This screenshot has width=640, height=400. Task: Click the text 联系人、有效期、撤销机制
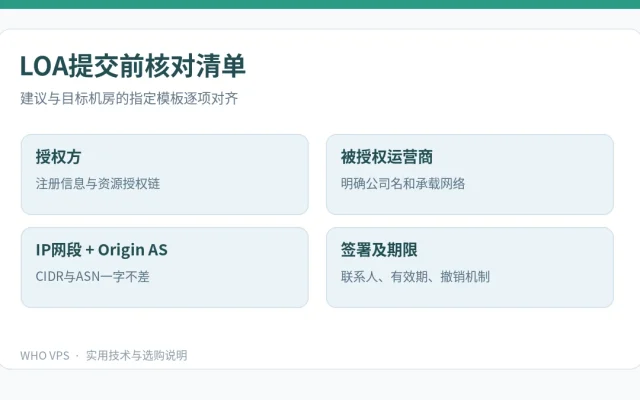(415, 277)
